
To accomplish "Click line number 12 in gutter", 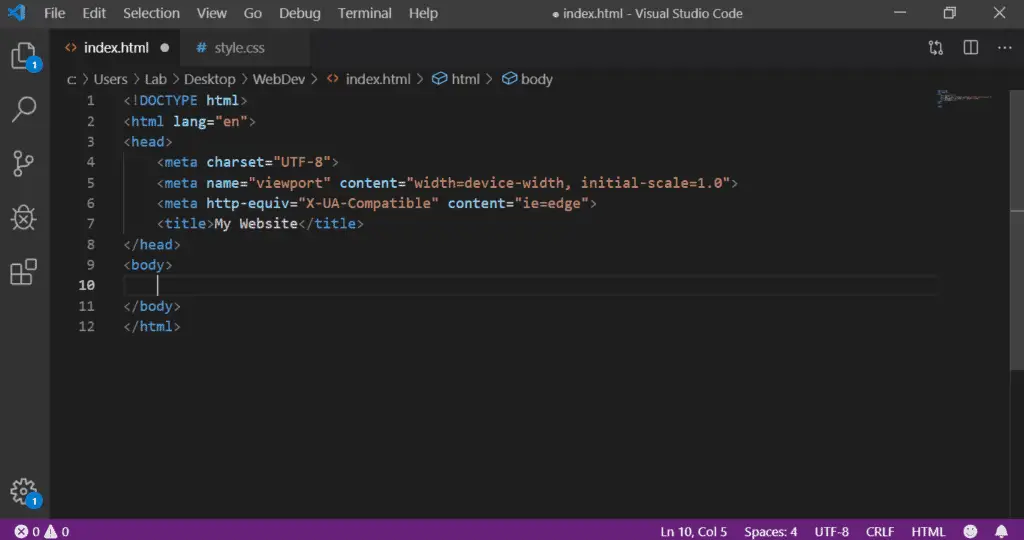I will [x=86, y=326].
